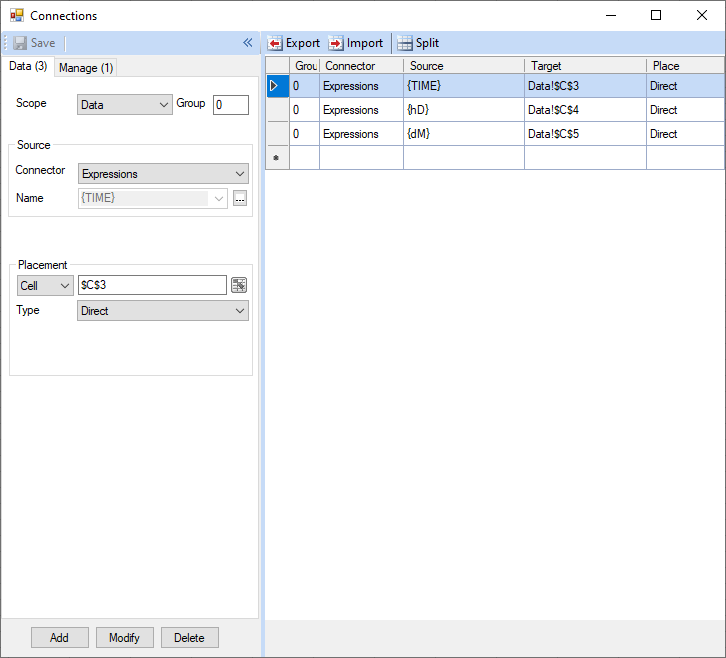Click the Save toolbar button
Image resolution: width=726 pixels, height=658 pixels.
34,43
